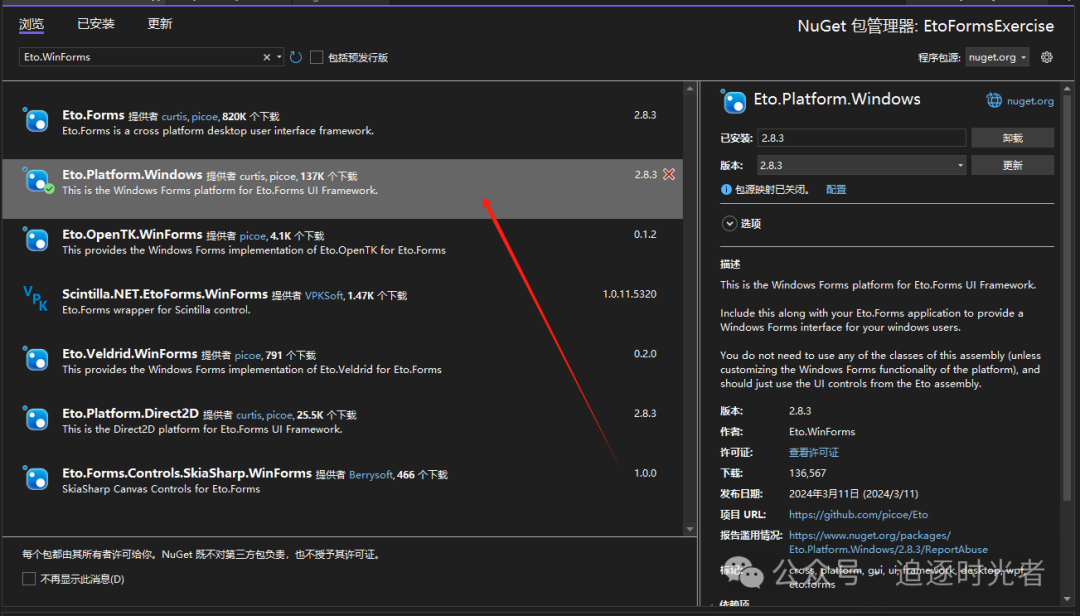Click the Eto.OpenTK.WinForms package icon
Image resolution: width=1080 pixels, height=616 pixels.
click(36, 240)
